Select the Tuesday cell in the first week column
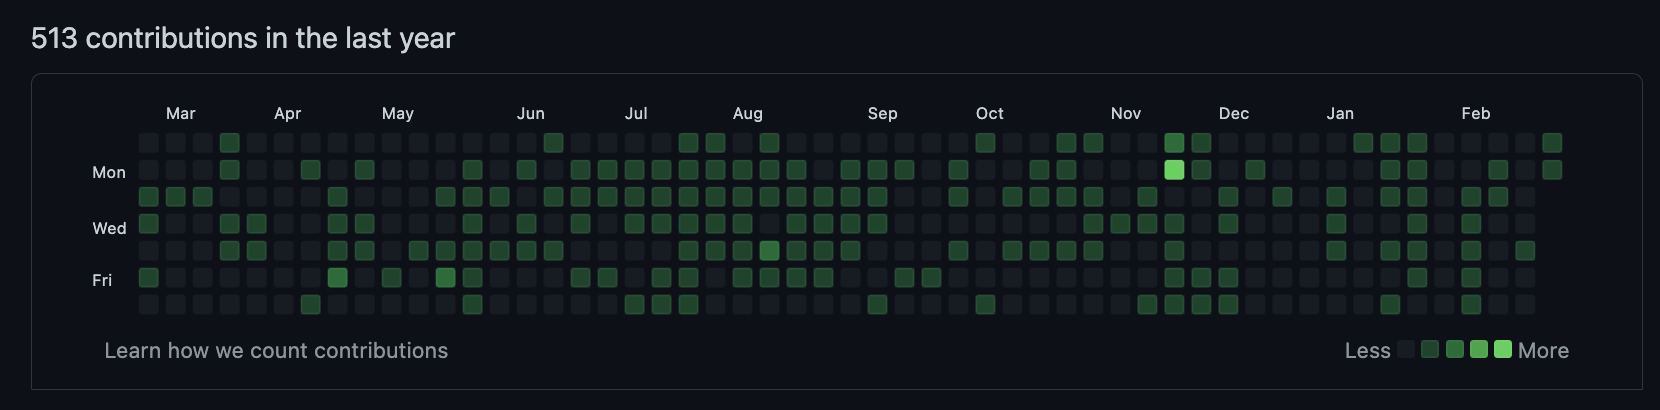 tap(148, 196)
